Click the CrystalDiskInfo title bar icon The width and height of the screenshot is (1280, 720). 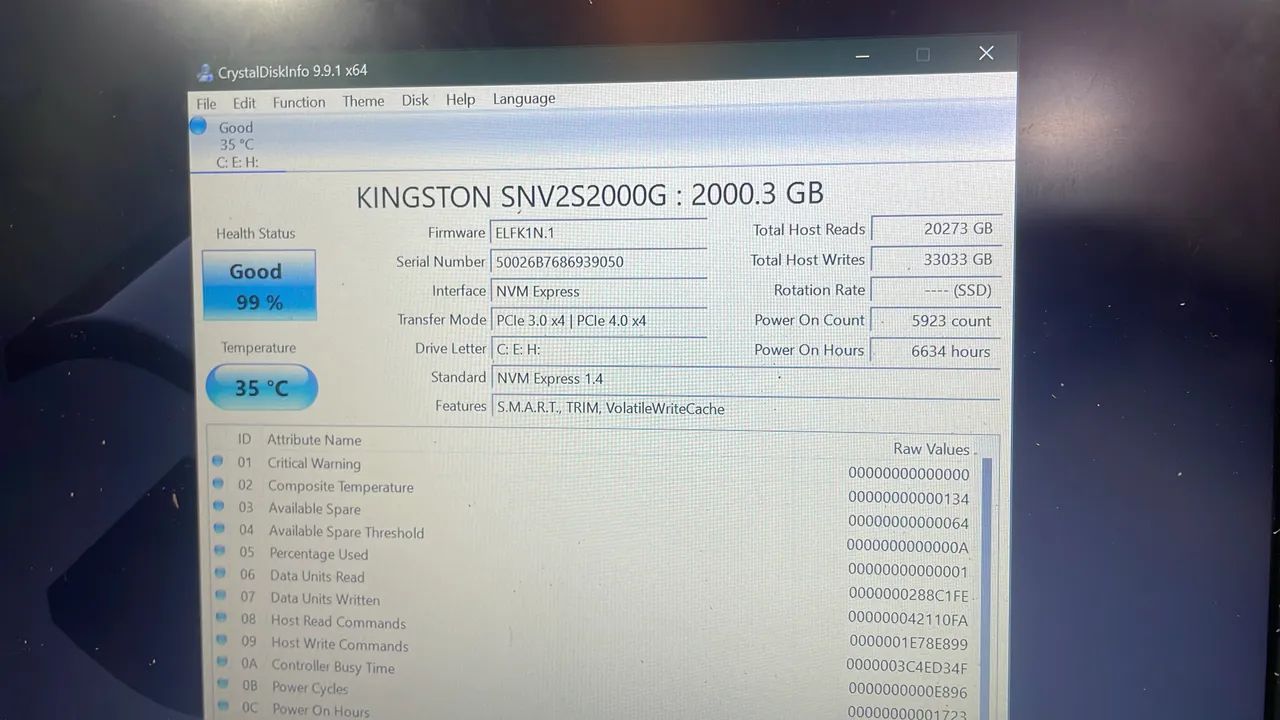pos(205,72)
